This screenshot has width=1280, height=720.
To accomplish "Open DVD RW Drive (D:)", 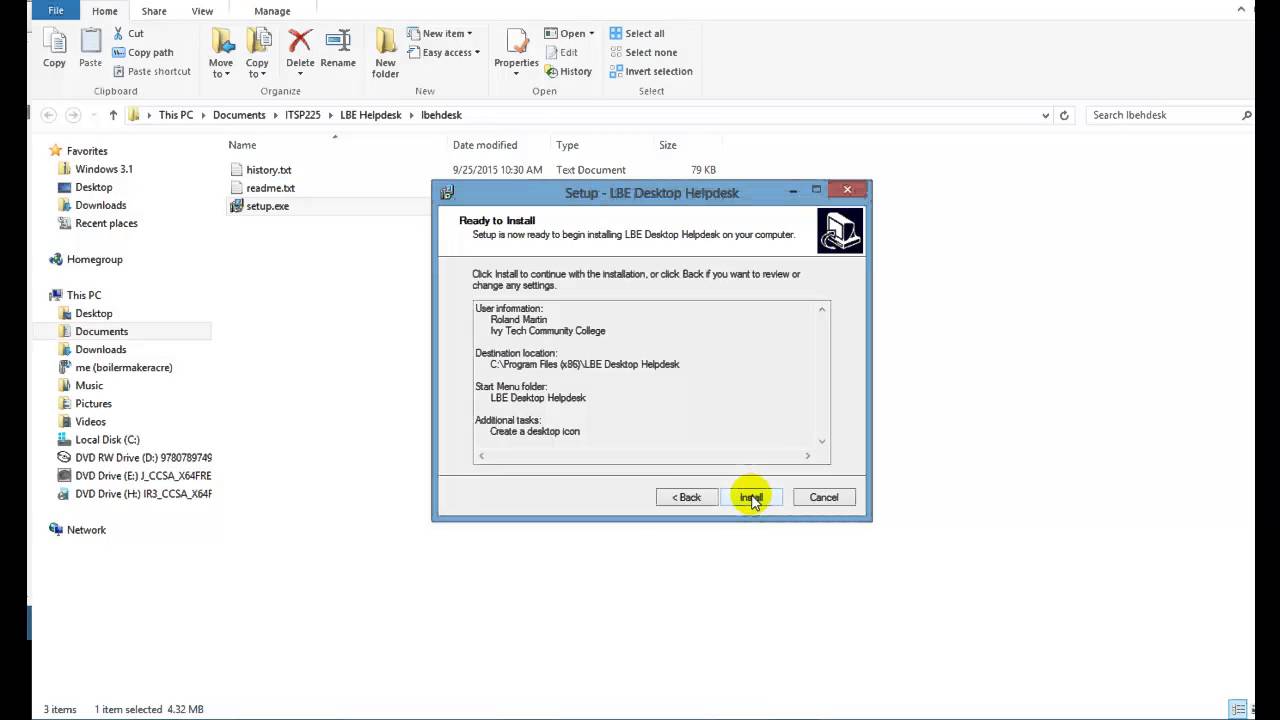I will pyautogui.click(x=134, y=457).
